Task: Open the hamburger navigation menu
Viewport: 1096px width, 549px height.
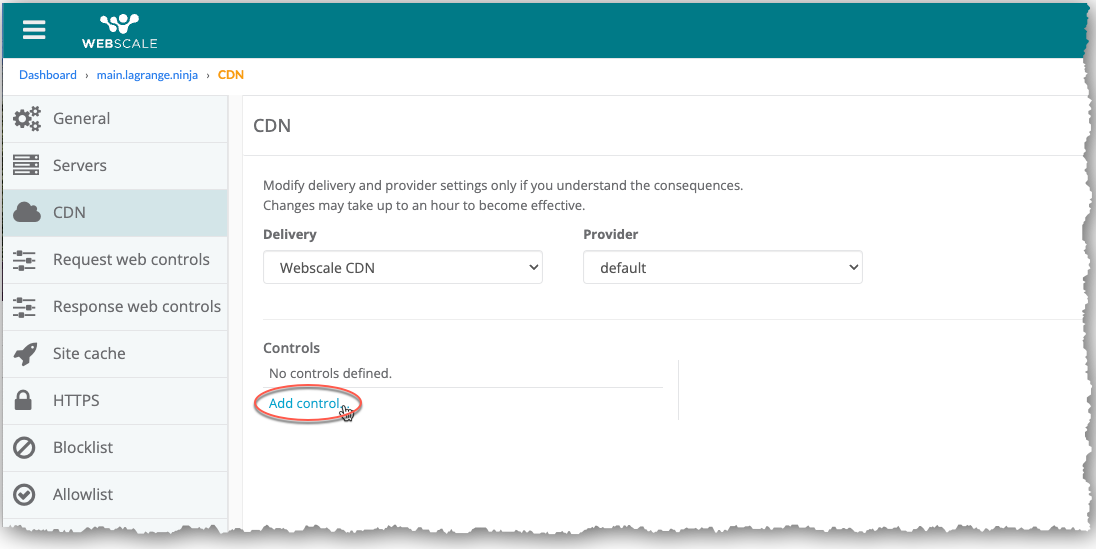Action: (x=34, y=29)
